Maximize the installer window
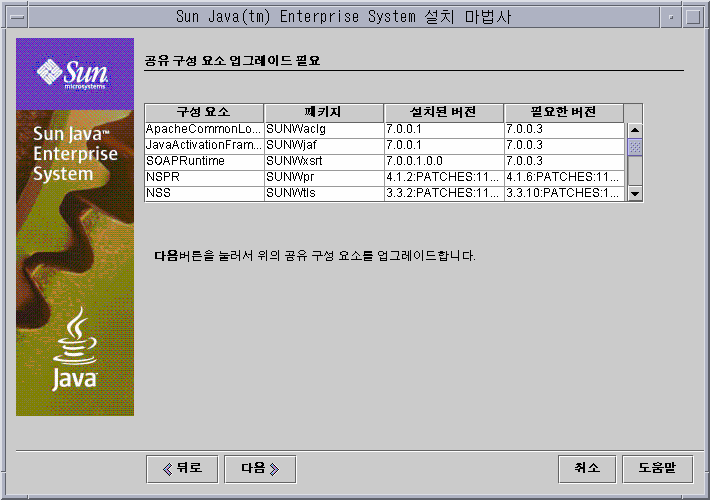This screenshot has height=500, width=710. click(x=693, y=17)
